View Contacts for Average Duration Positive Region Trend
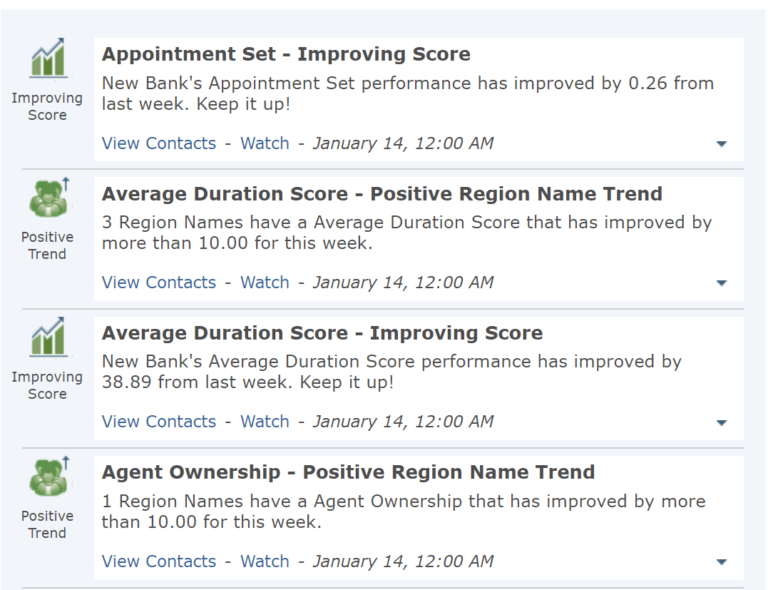The width and height of the screenshot is (768, 590). tap(159, 283)
